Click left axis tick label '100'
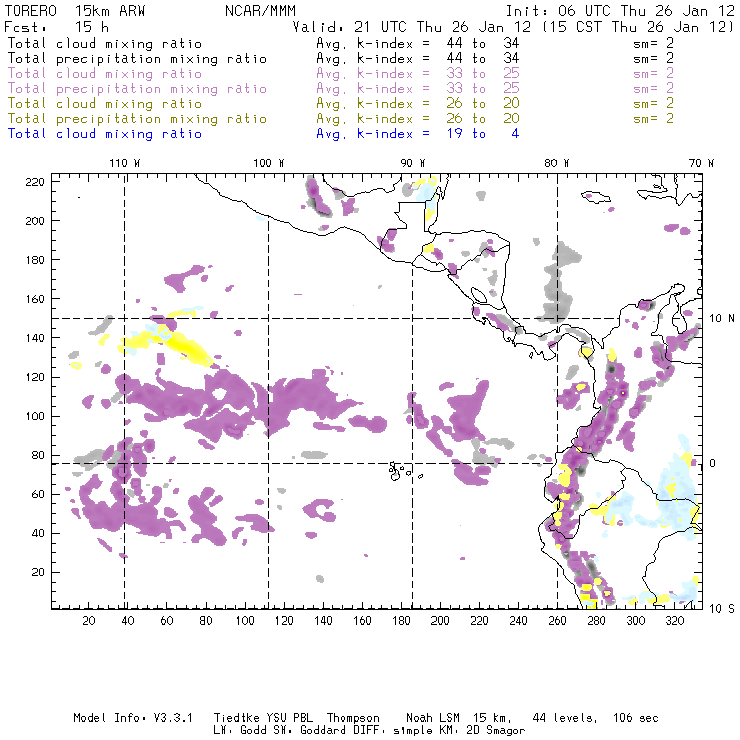Screen dimensions: 740x740 pos(35,416)
